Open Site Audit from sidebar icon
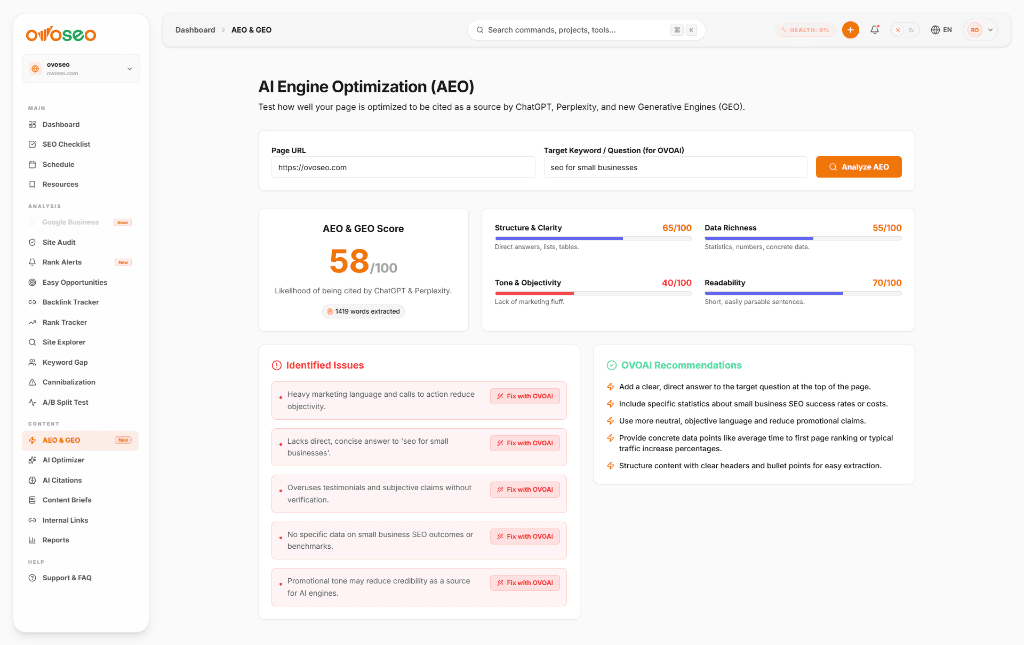This screenshot has height=645, width=1024. click(x=32, y=242)
